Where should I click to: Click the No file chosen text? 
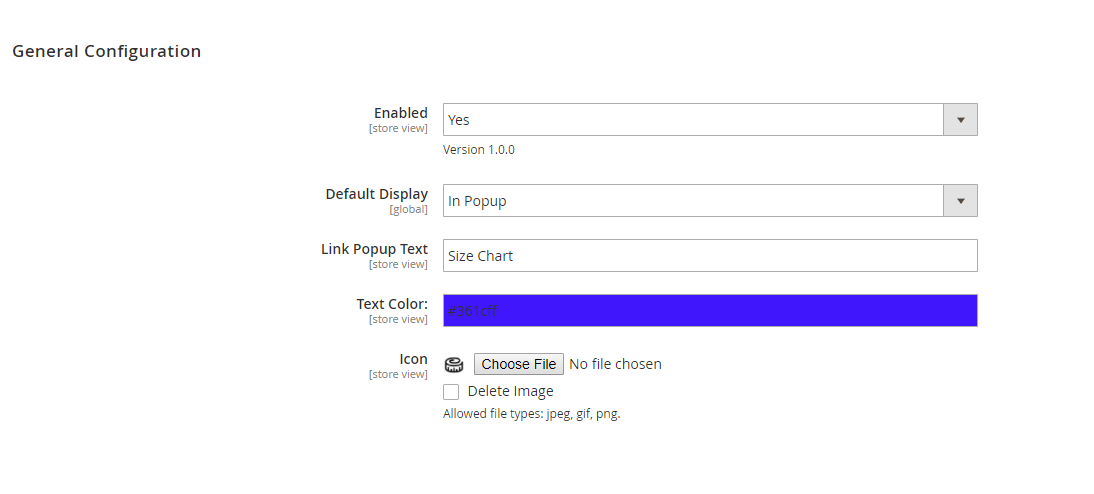615,364
